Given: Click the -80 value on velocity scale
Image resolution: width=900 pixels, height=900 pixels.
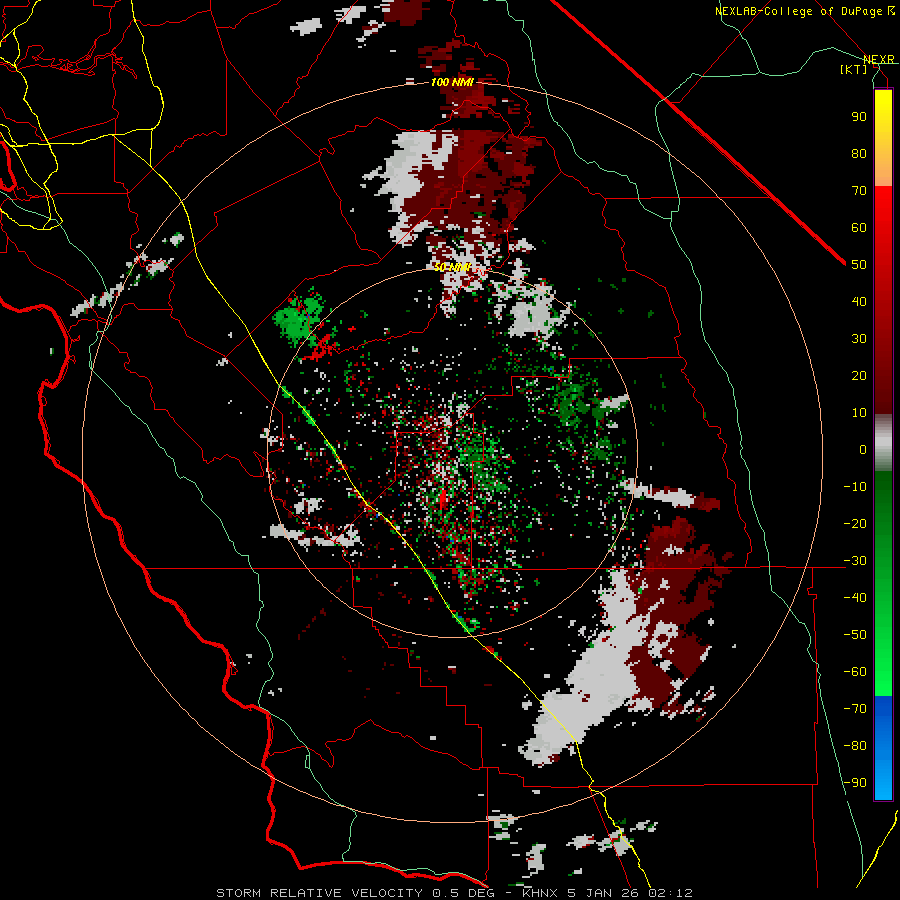Looking at the screenshot, I should (855, 746).
